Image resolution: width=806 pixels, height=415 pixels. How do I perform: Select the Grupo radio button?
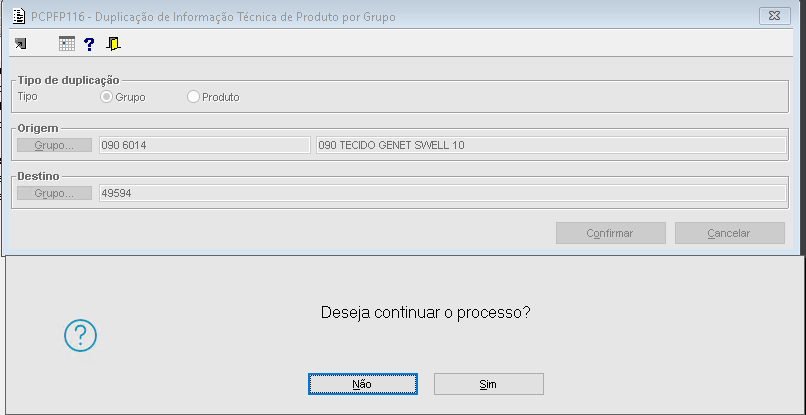pyautogui.click(x=107, y=97)
